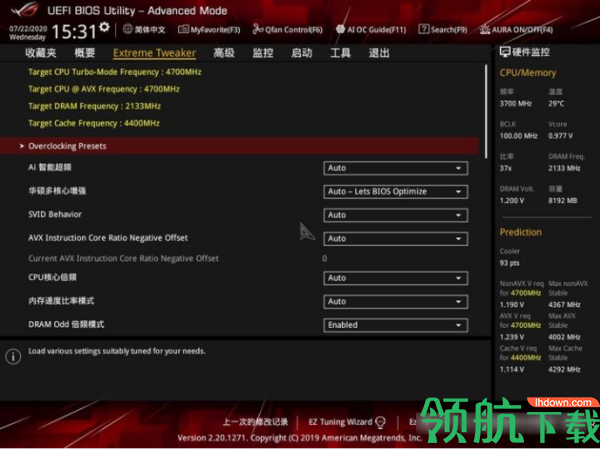Screen dimensions: 600x450
Task: Click the Prediction heading
Action: coord(520,232)
